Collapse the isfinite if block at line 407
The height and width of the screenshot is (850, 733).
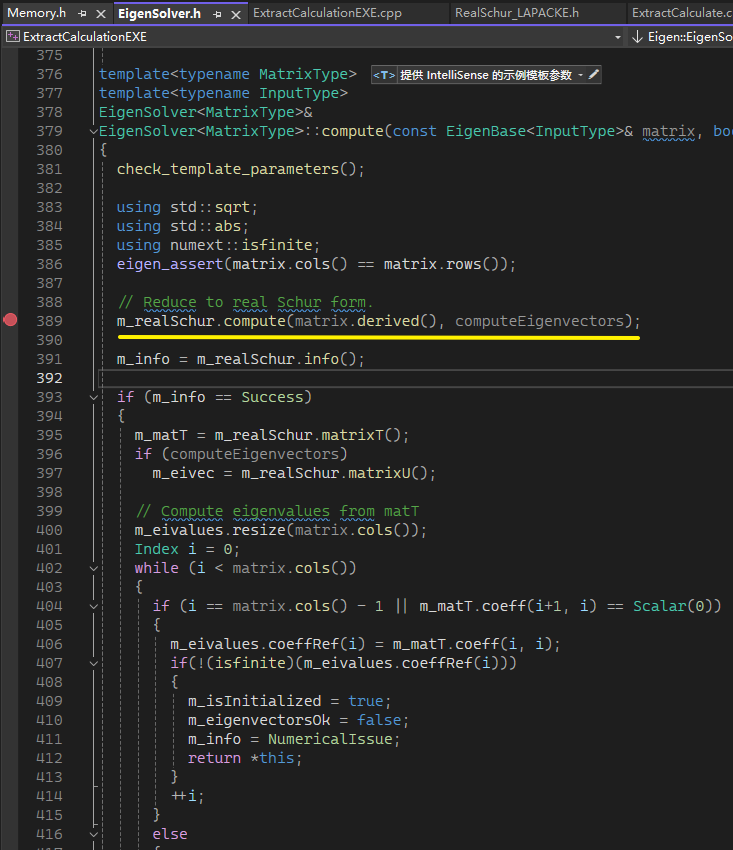tap(93, 663)
